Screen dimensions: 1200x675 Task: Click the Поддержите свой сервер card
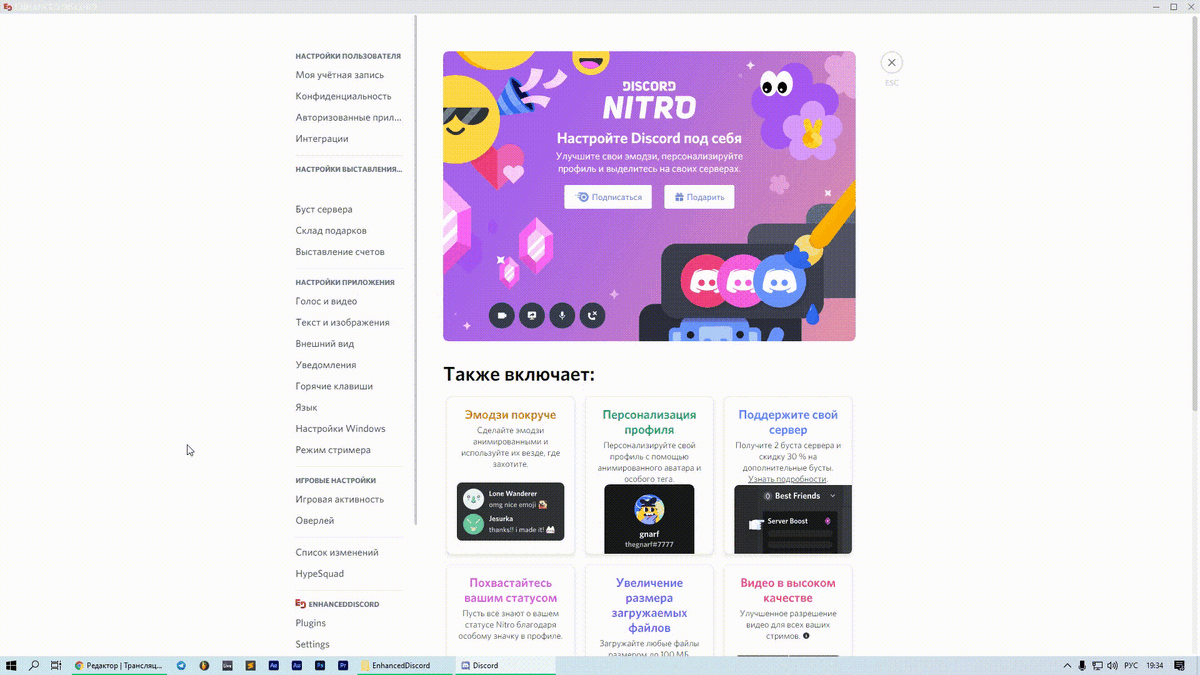coord(788,475)
